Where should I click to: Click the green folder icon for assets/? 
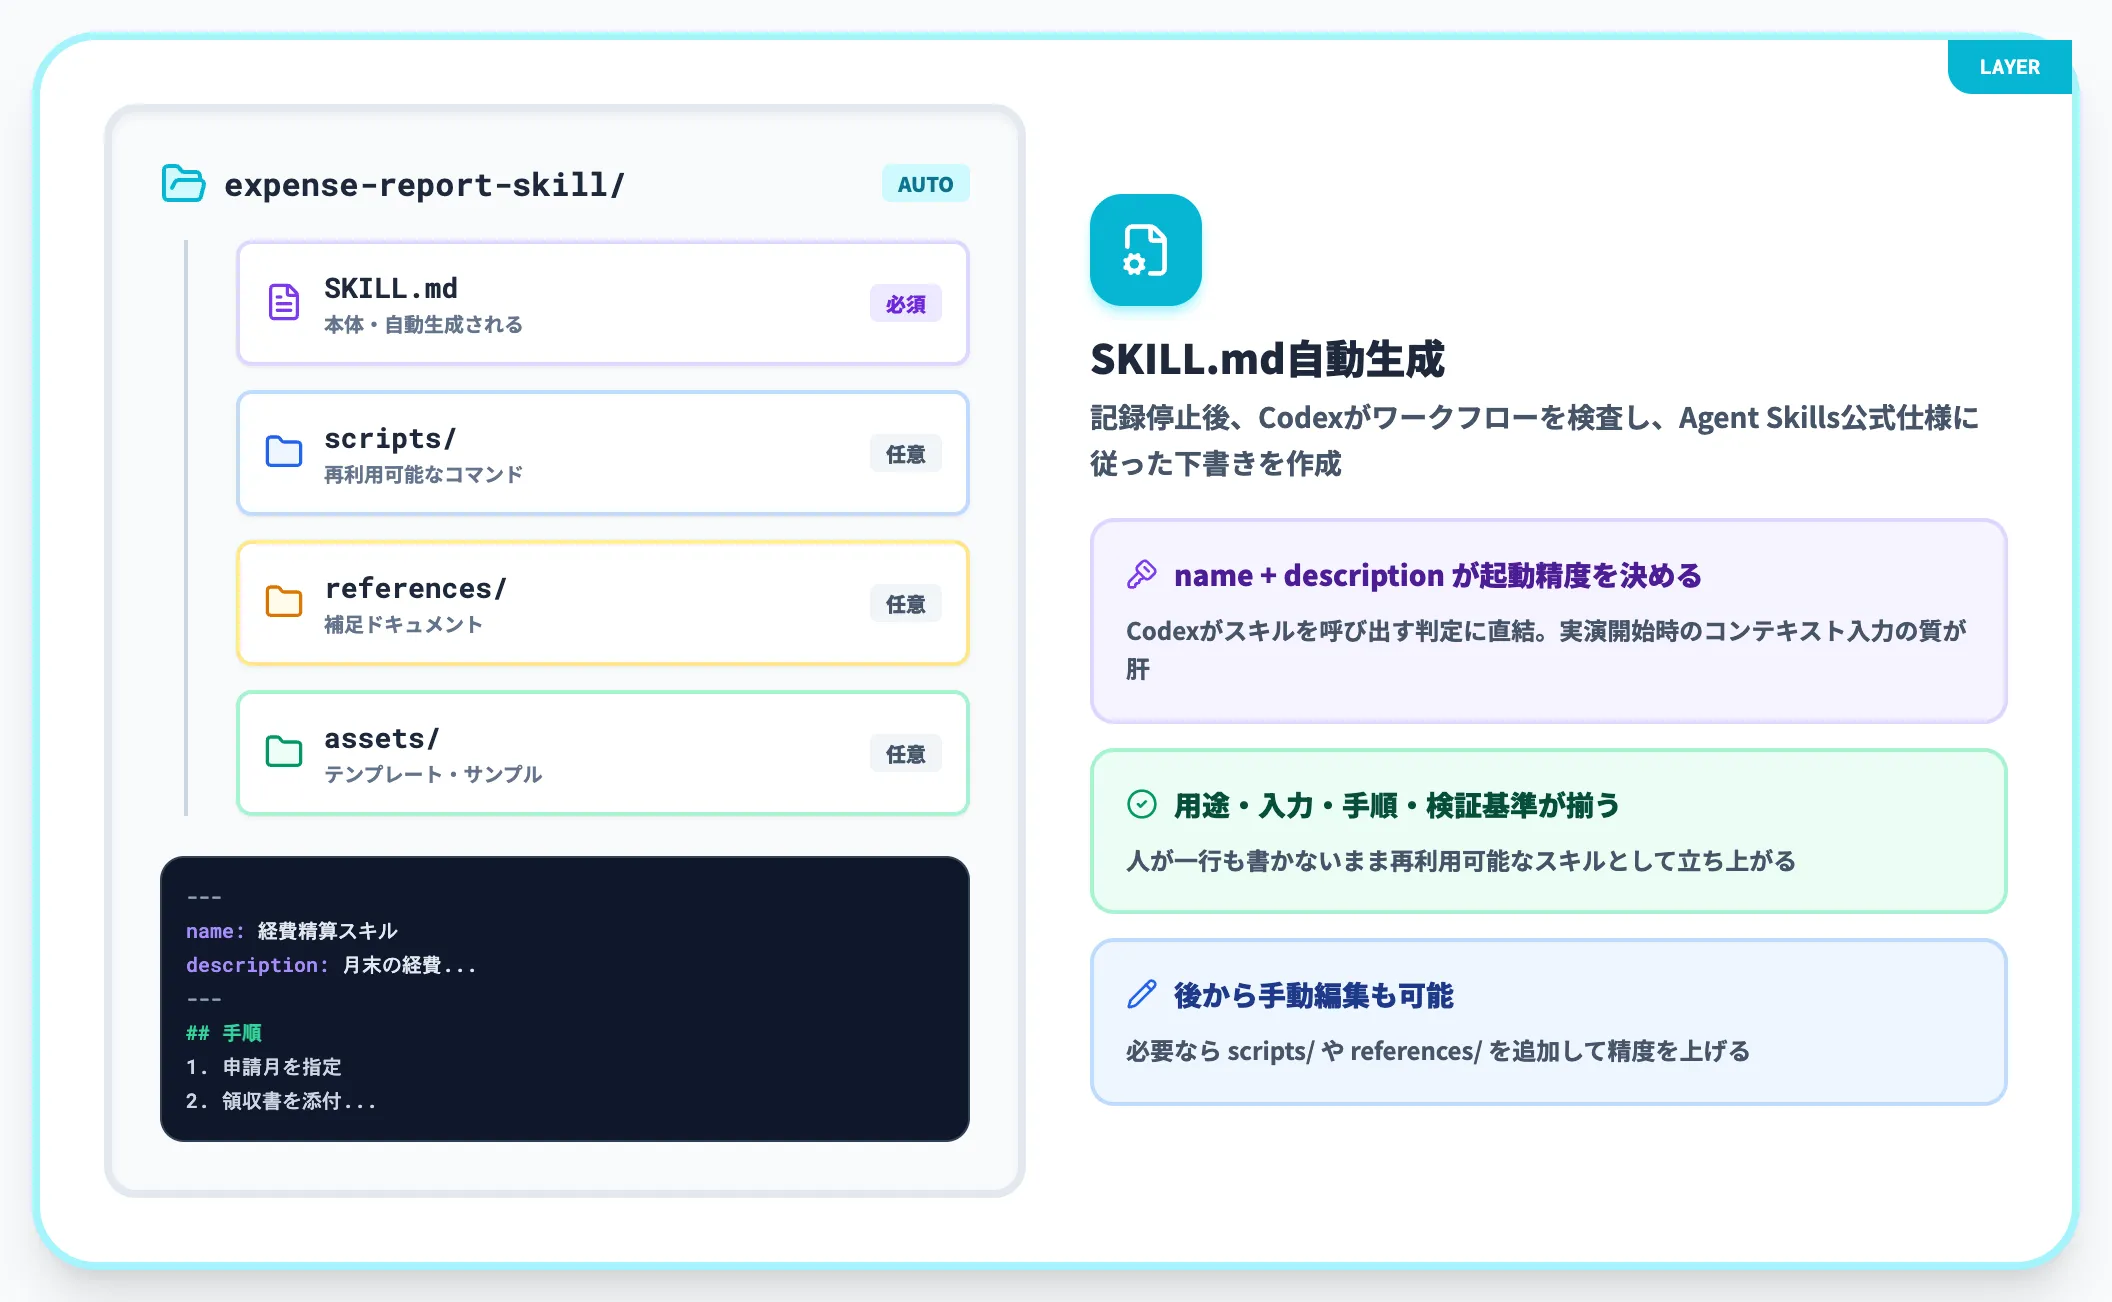[x=284, y=752]
